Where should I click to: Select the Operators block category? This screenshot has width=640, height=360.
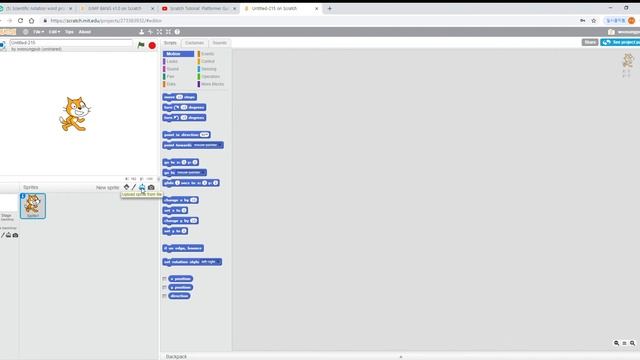pyautogui.click(x=210, y=76)
